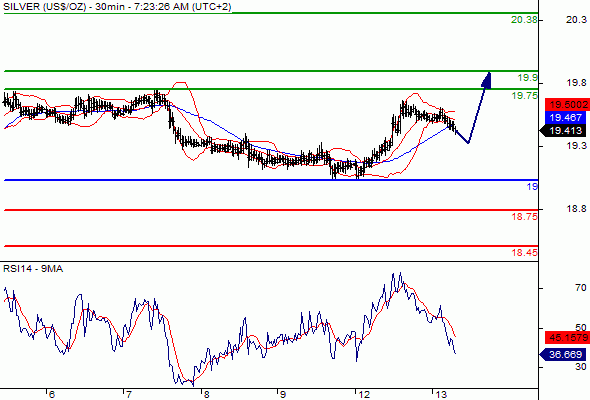590x400 pixels.
Task: Select the 20.38 resistance level label
Action: pyautogui.click(x=524, y=20)
